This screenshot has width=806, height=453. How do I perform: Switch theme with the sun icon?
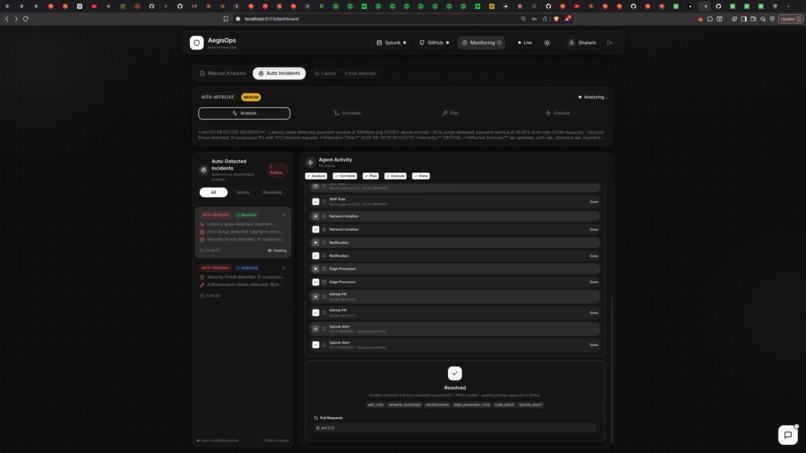tap(547, 43)
